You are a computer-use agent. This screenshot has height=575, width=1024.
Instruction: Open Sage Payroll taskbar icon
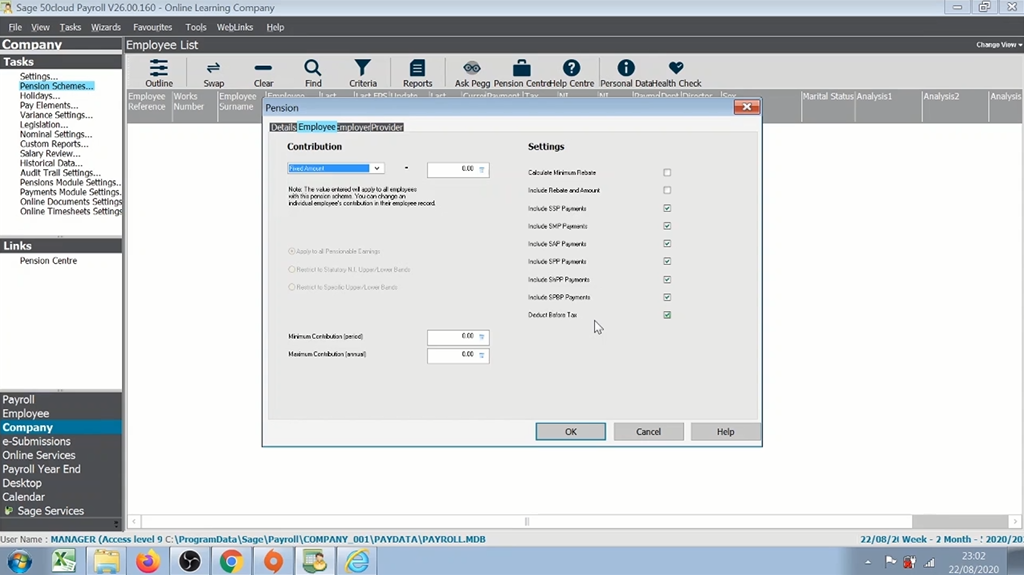click(x=315, y=561)
